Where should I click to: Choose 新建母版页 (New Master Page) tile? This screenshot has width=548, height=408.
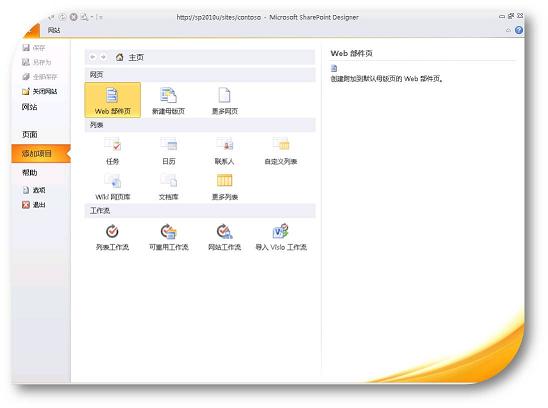point(168,100)
